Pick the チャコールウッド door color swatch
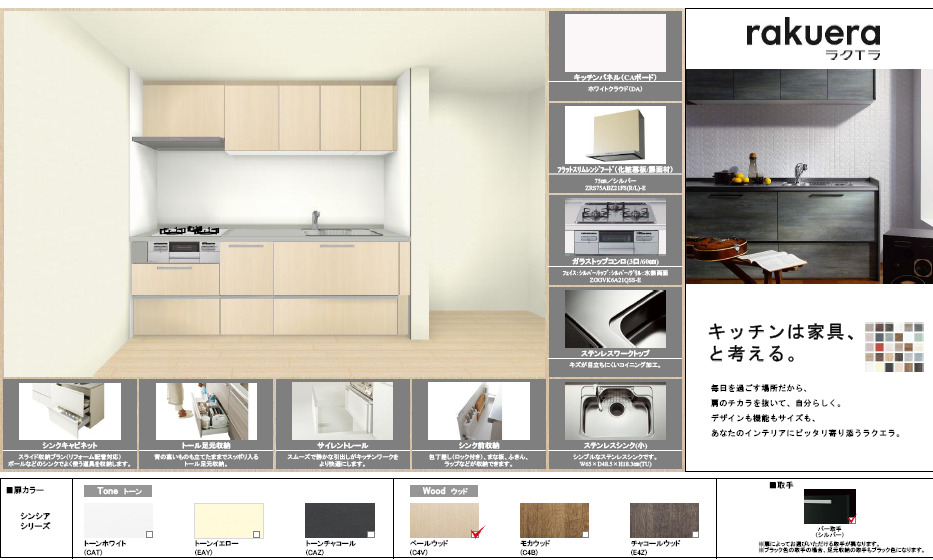This screenshot has width=933, height=560. pos(664,519)
